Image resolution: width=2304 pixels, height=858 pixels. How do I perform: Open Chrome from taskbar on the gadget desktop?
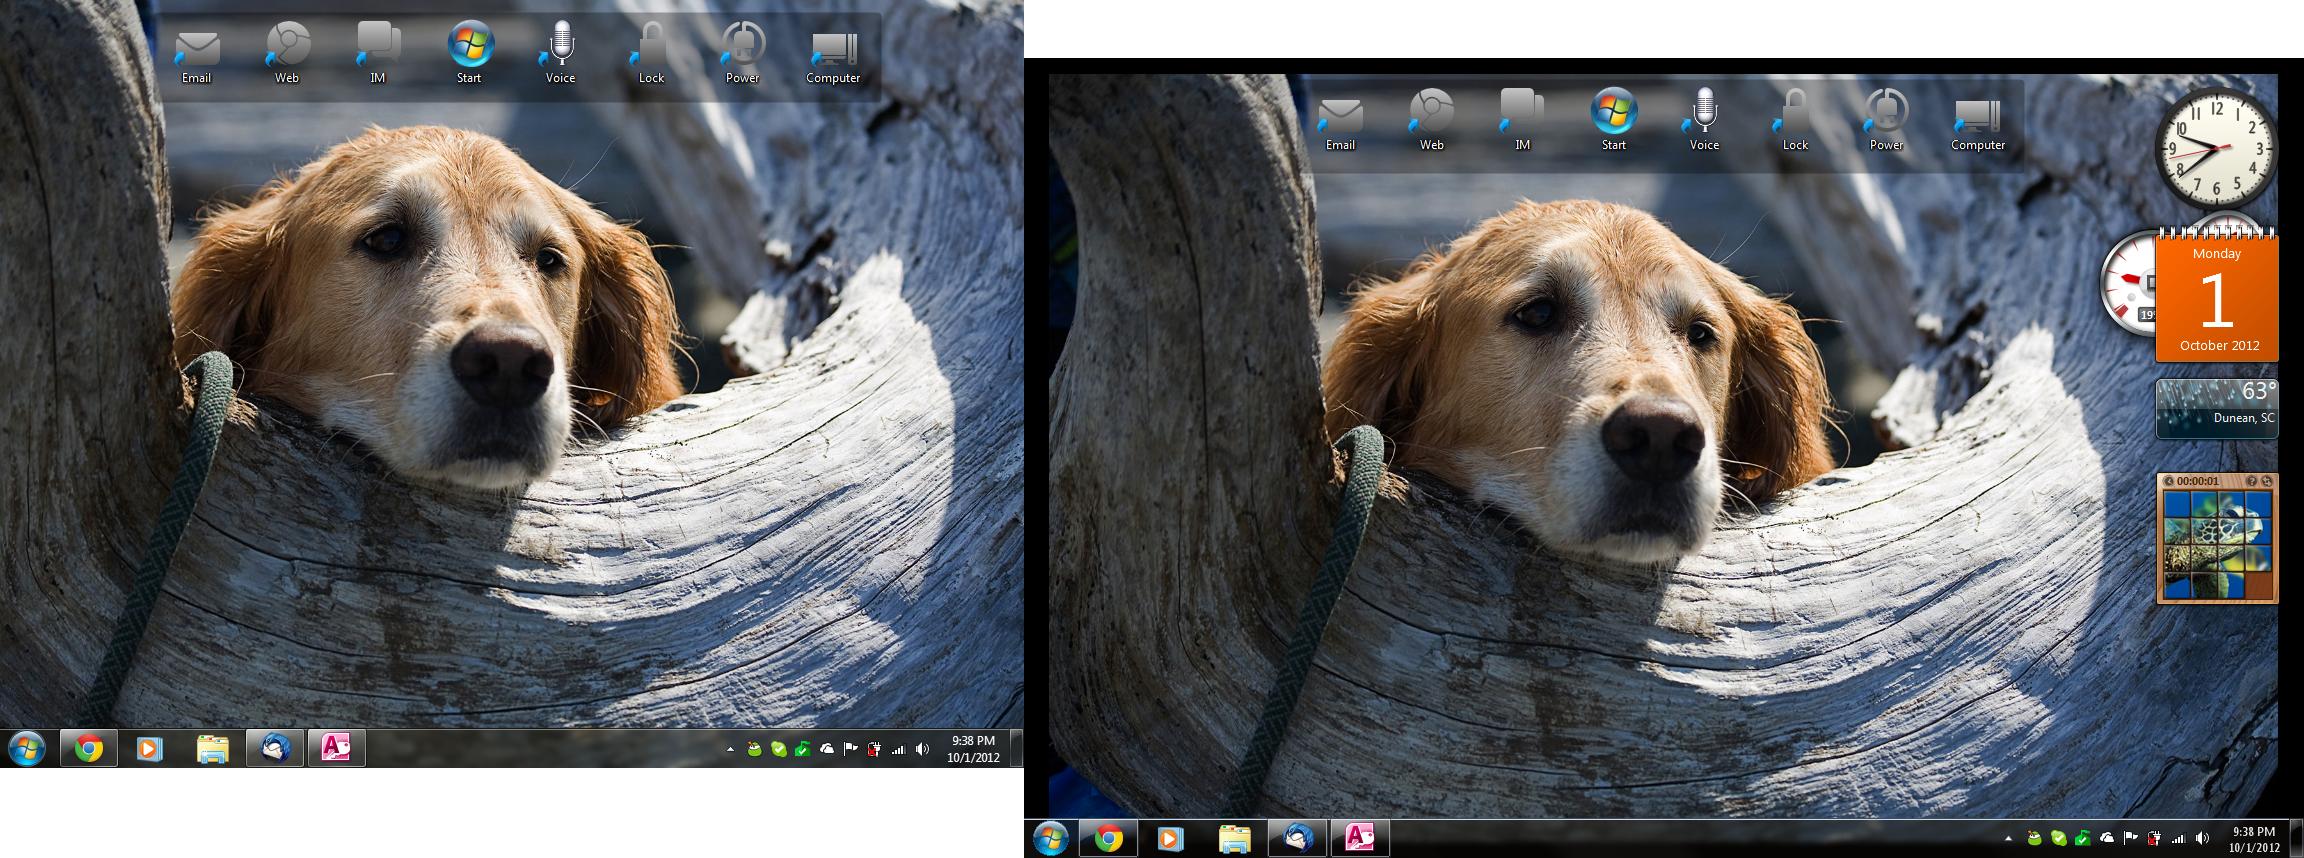click(1108, 838)
